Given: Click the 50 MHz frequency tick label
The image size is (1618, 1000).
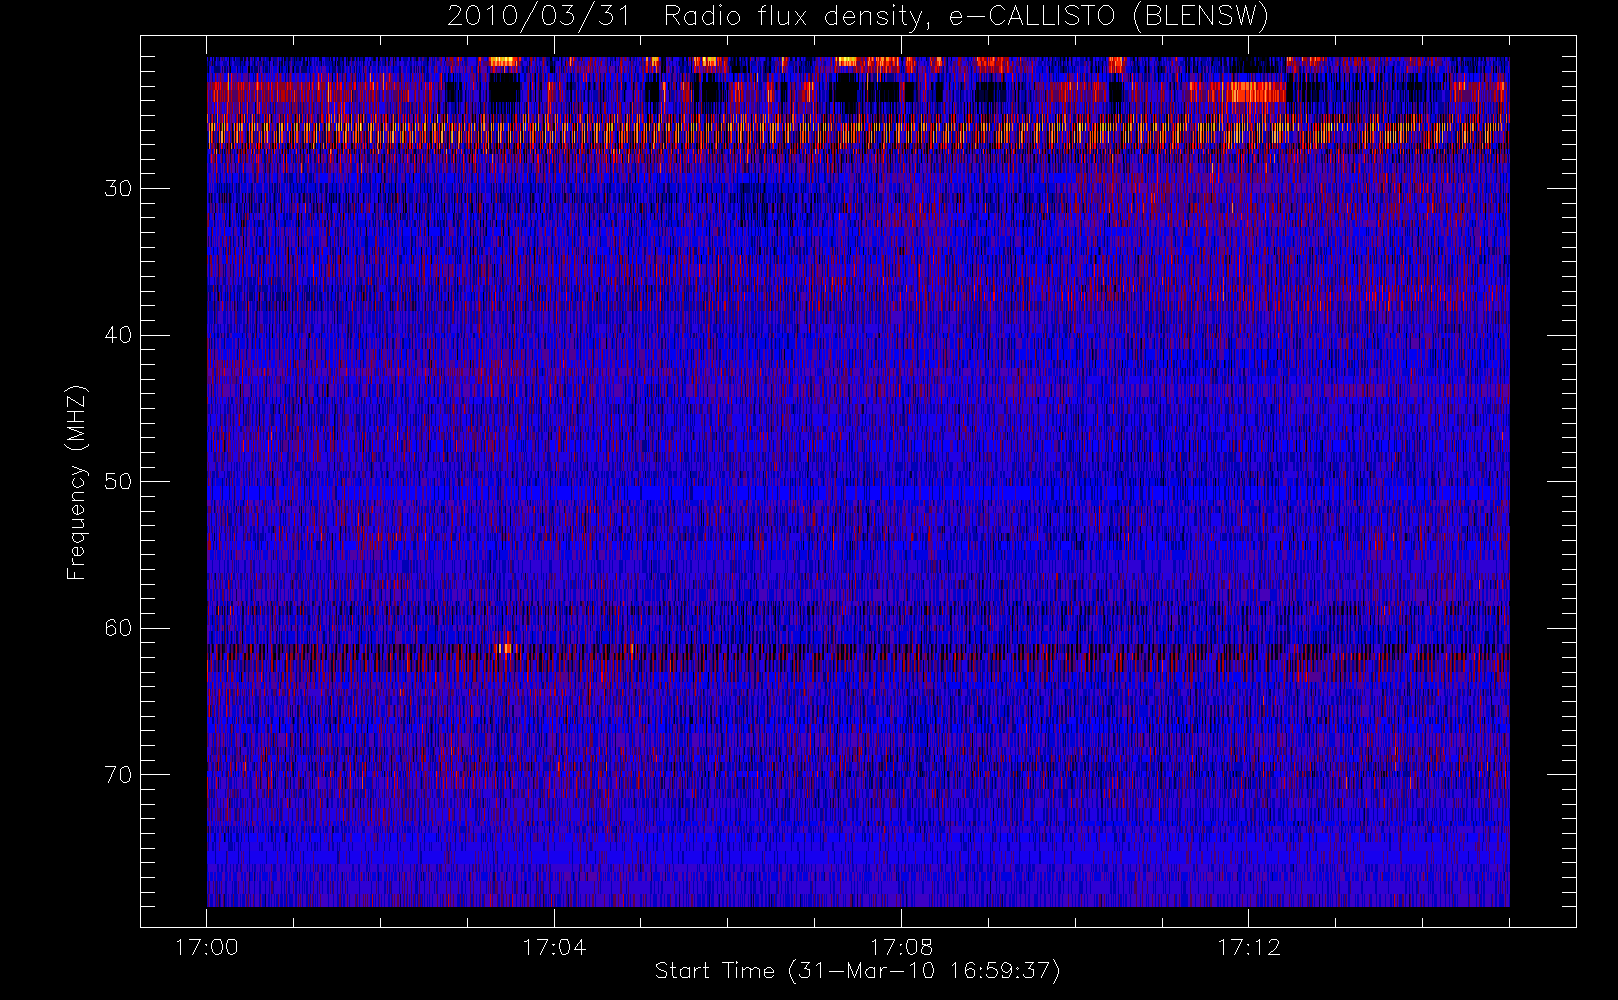Looking at the screenshot, I should coord(118,482).
